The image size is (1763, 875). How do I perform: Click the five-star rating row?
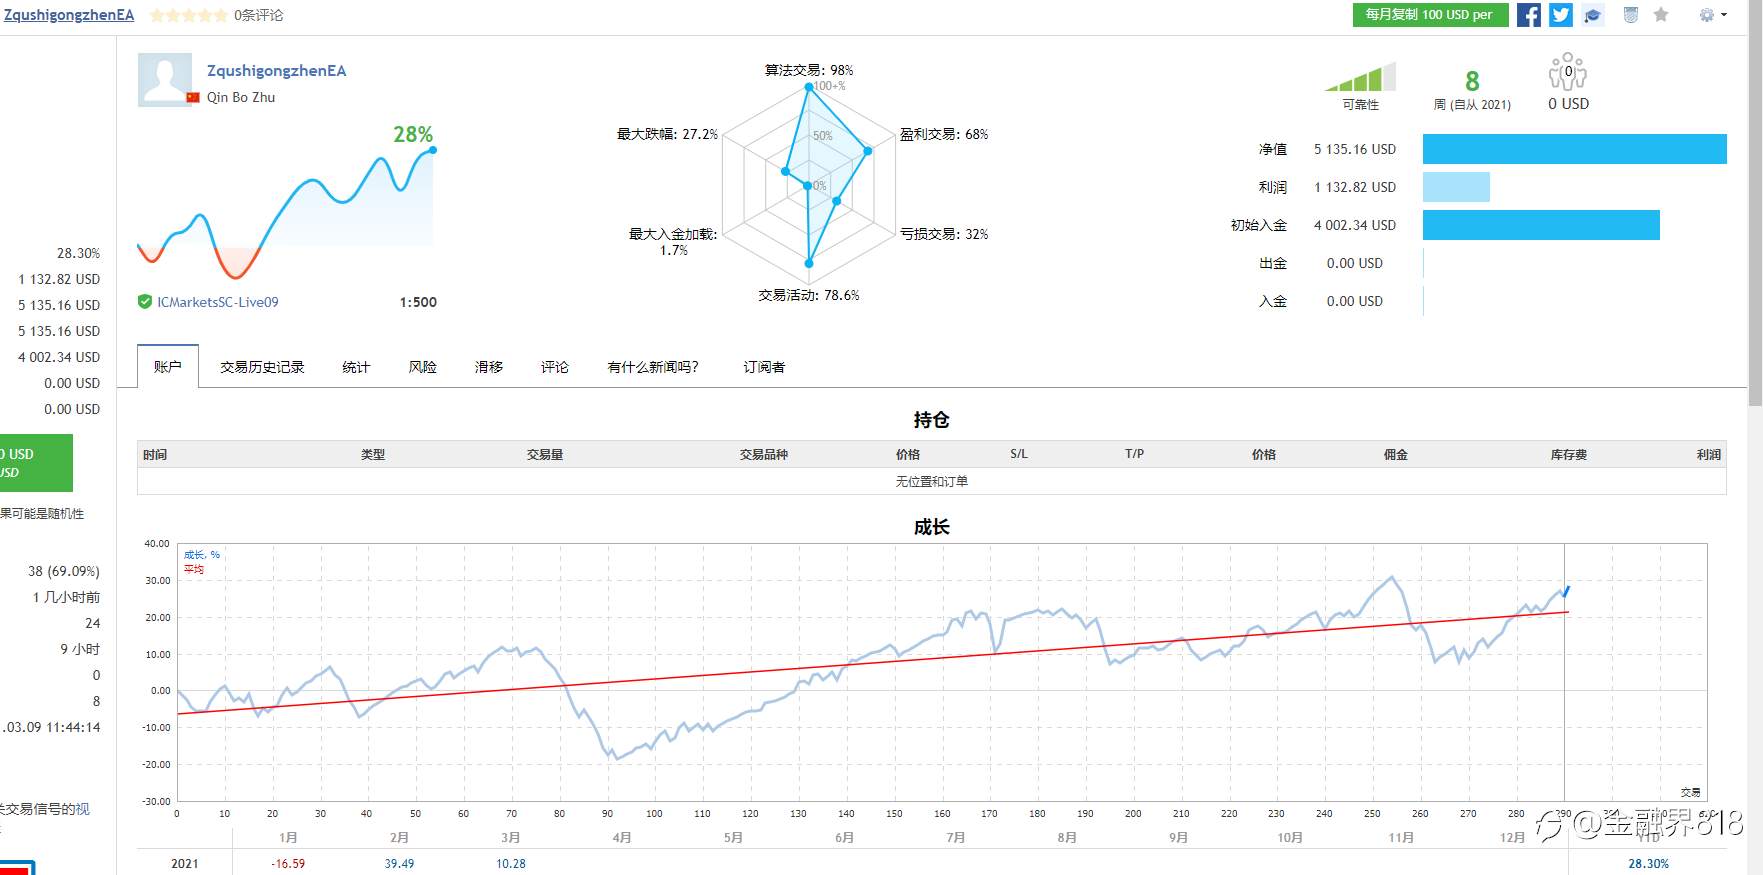click(x=188, y=15)
